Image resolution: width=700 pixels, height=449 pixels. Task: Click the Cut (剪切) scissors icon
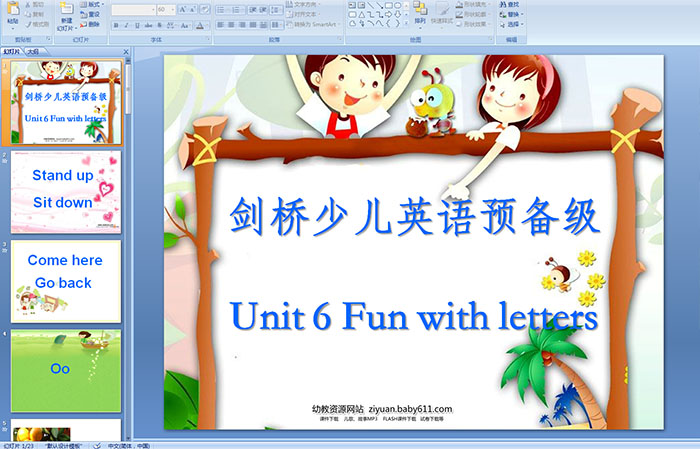point(28,4)
